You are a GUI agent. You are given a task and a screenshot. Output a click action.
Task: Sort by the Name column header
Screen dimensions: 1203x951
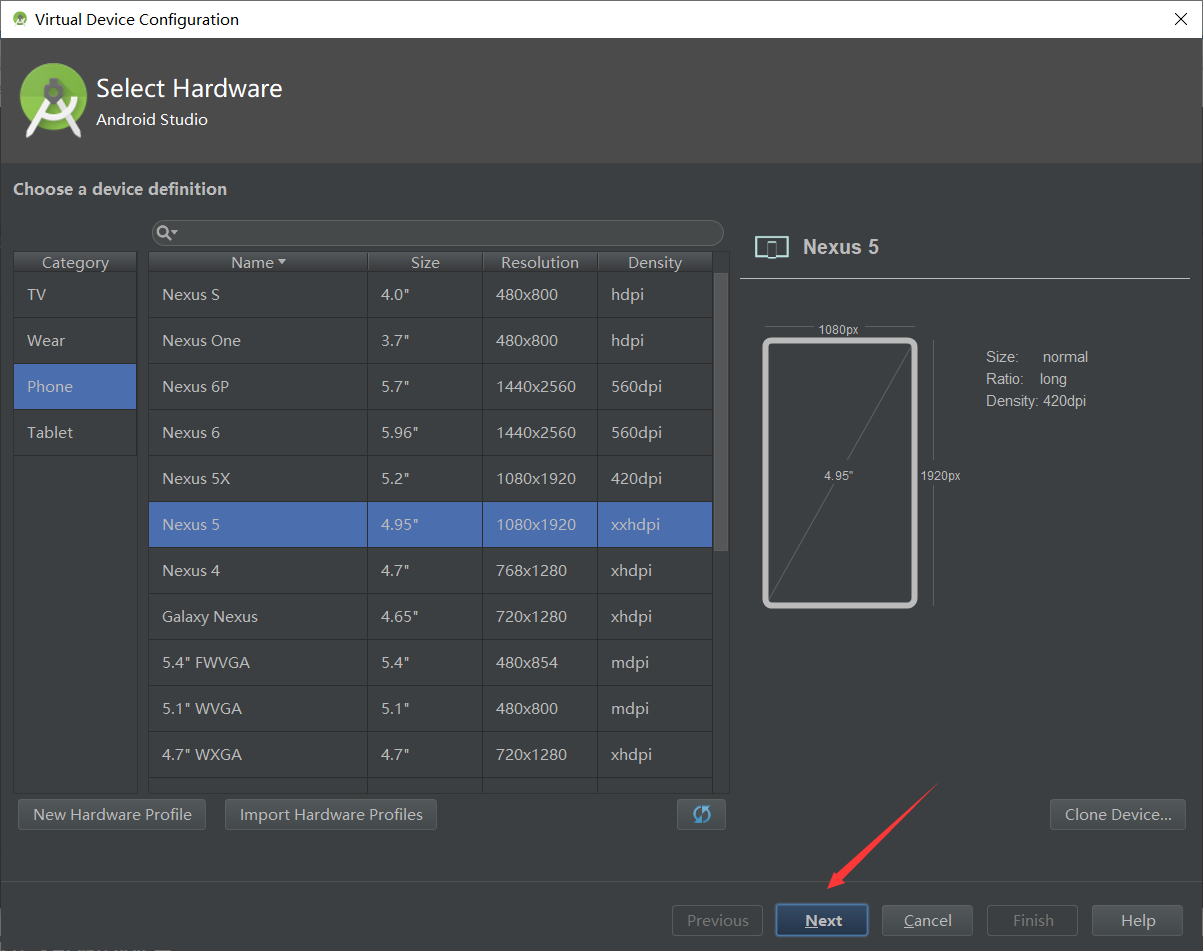pos(258,262)
